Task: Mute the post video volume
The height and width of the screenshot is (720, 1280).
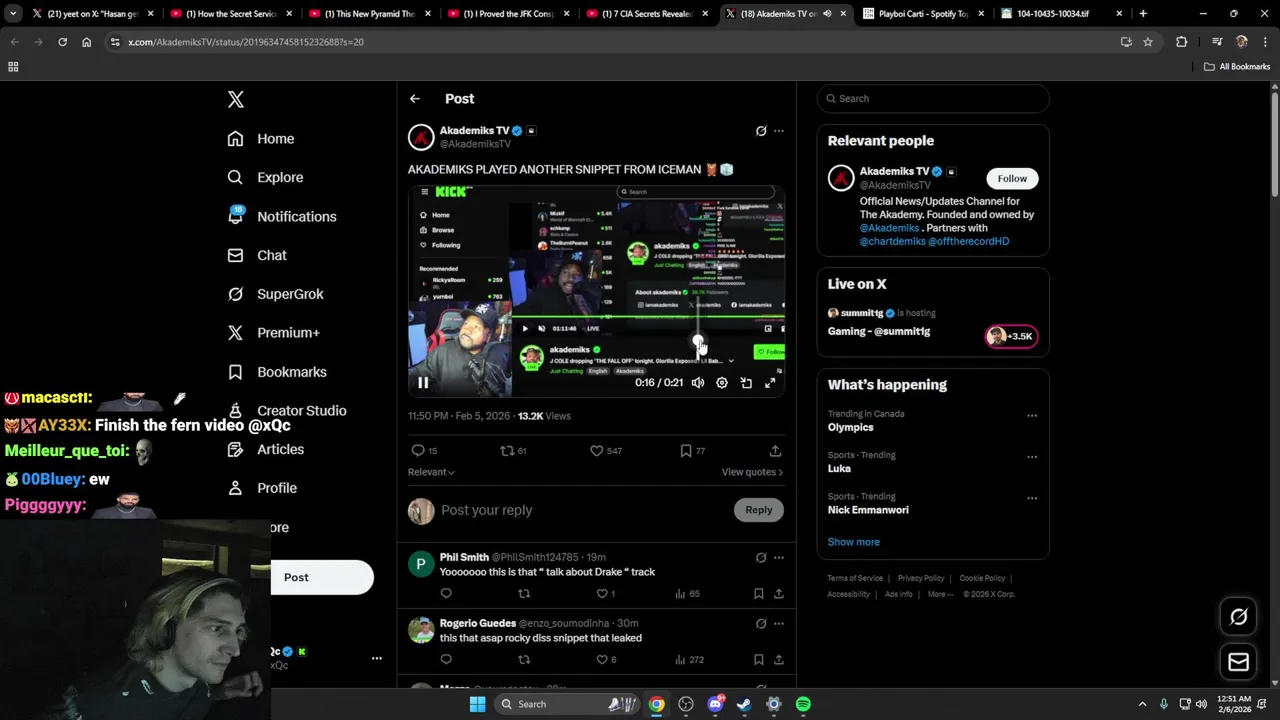Action: coord(698,382)
